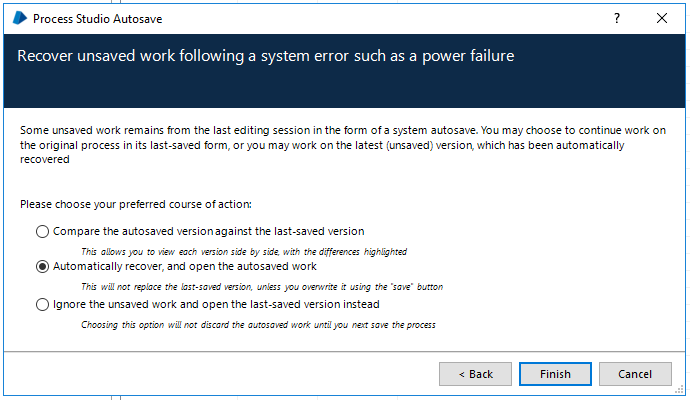Click the 'will not replace the last-saved version' note
This screenshot has height=400, width=690.
point(262,287)
